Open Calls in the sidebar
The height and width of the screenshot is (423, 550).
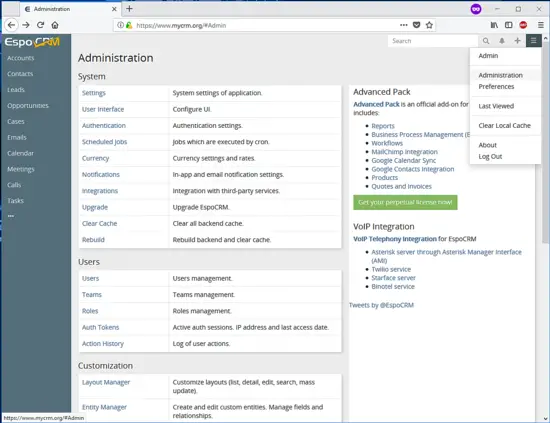[x=14, y=185]
